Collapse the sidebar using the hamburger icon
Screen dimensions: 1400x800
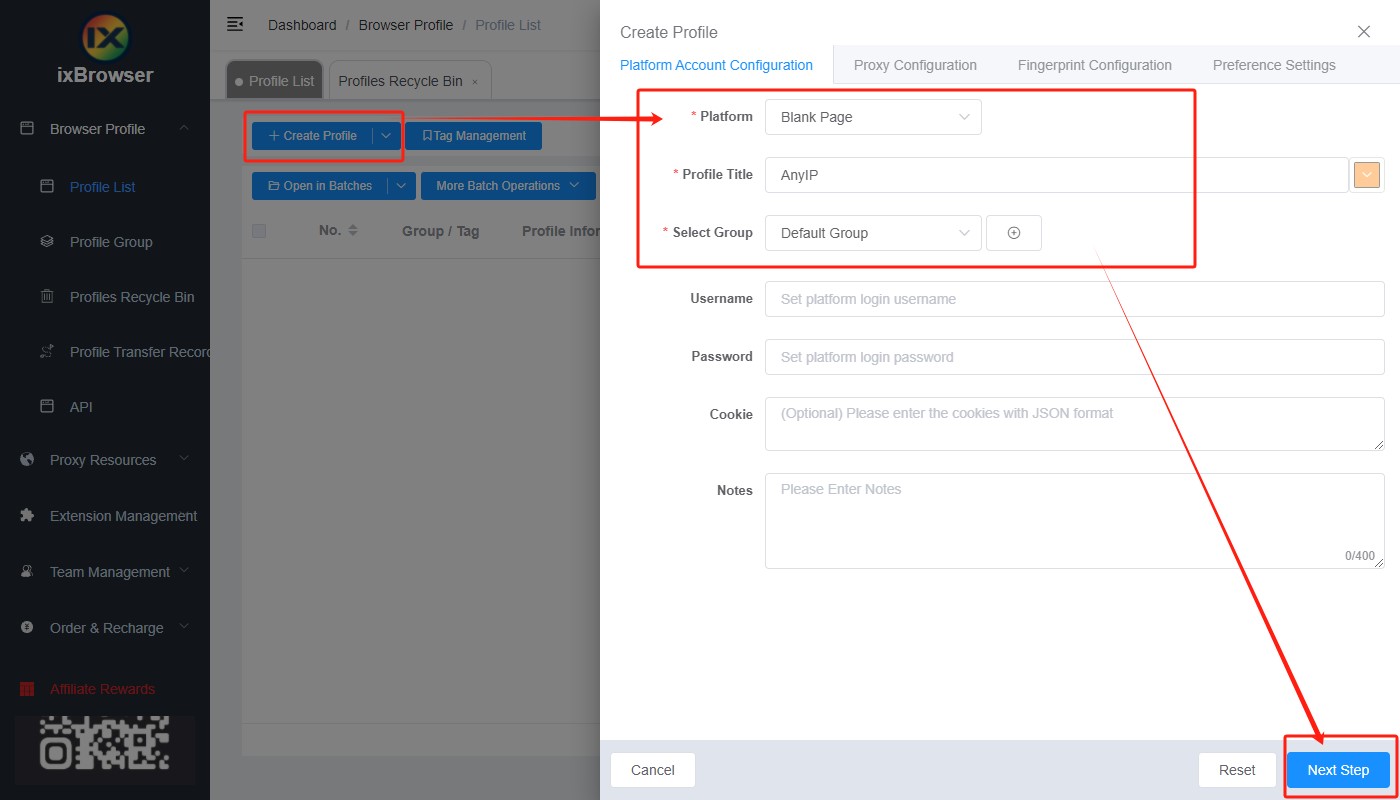point(235,24)
